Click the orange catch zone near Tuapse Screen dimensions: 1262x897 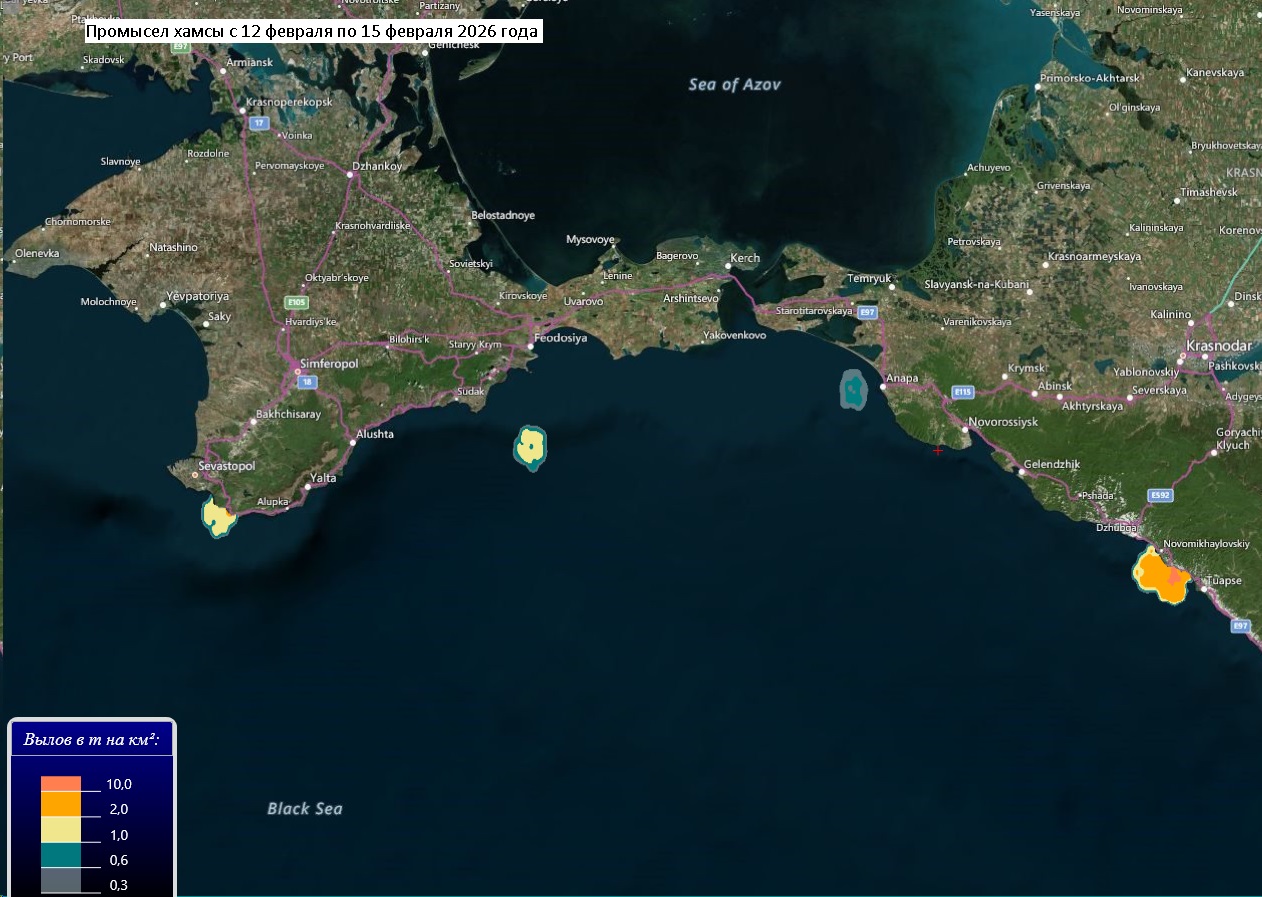click(x=1160, y=575)
